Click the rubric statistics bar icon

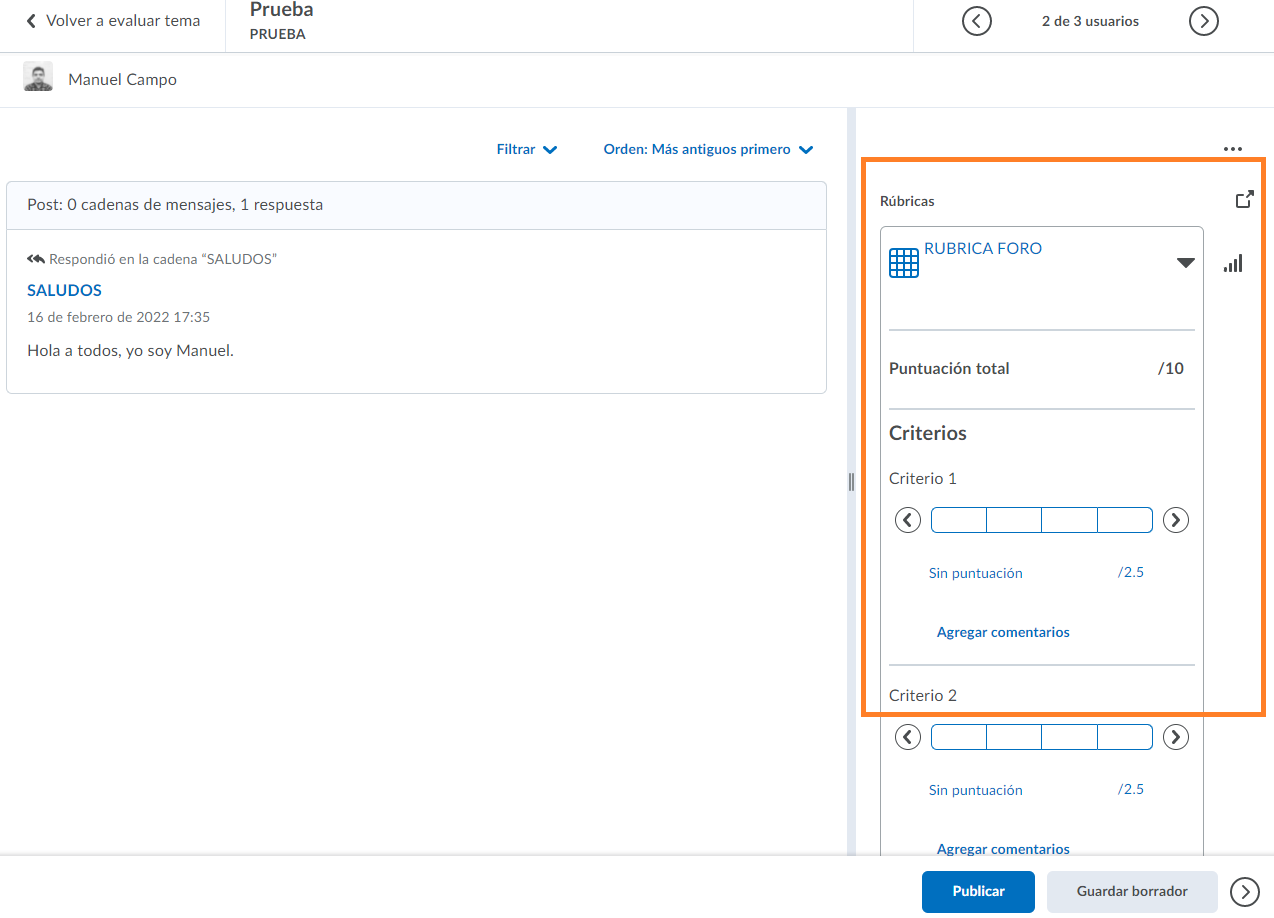[1233, 264]
